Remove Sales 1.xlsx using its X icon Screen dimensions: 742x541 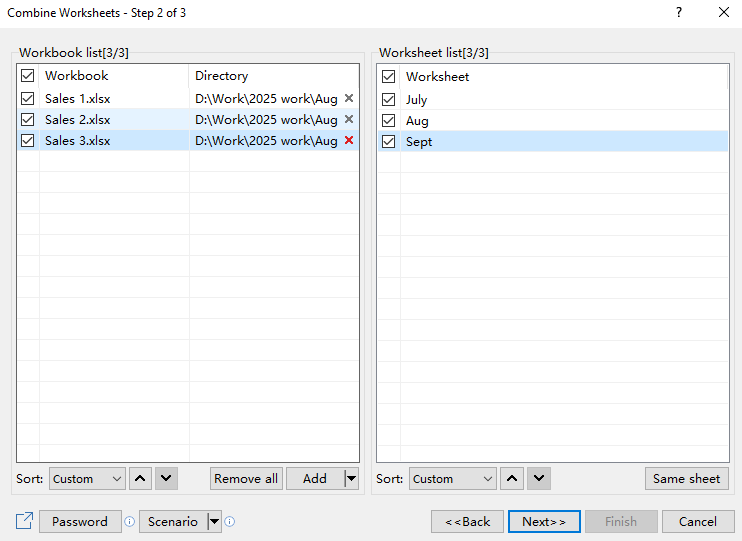pos(349,98)
